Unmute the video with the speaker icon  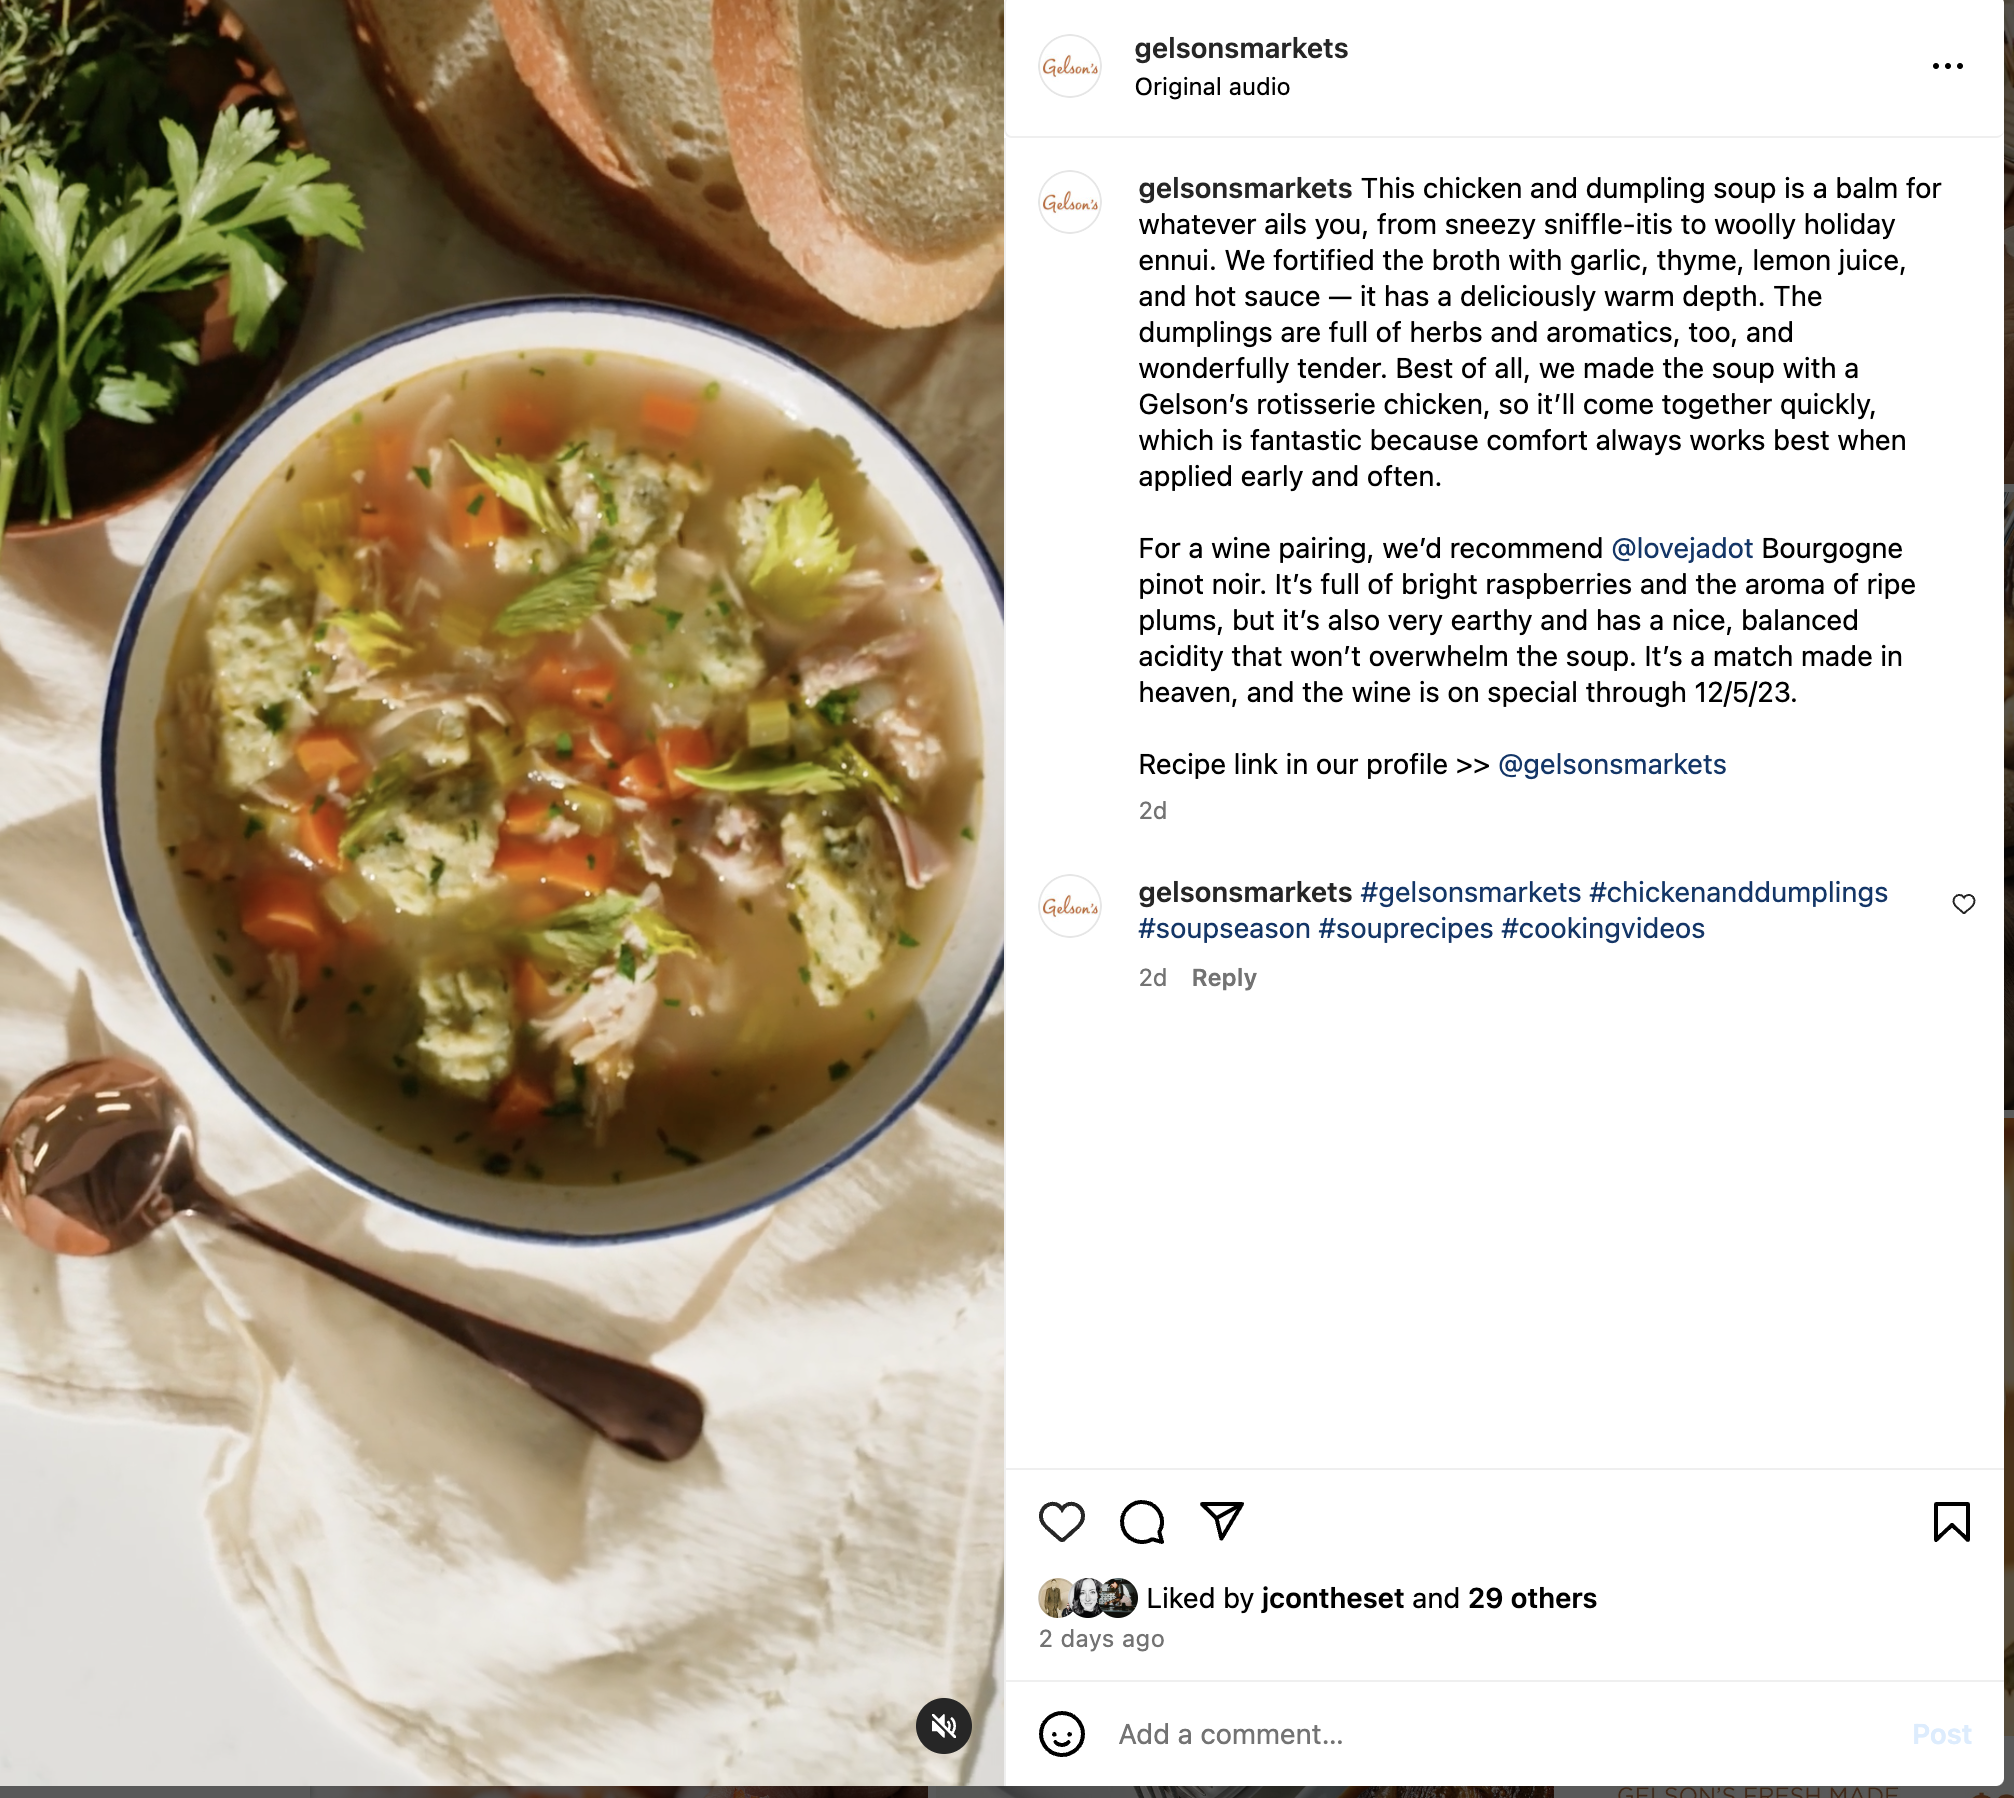(944, 1725)
